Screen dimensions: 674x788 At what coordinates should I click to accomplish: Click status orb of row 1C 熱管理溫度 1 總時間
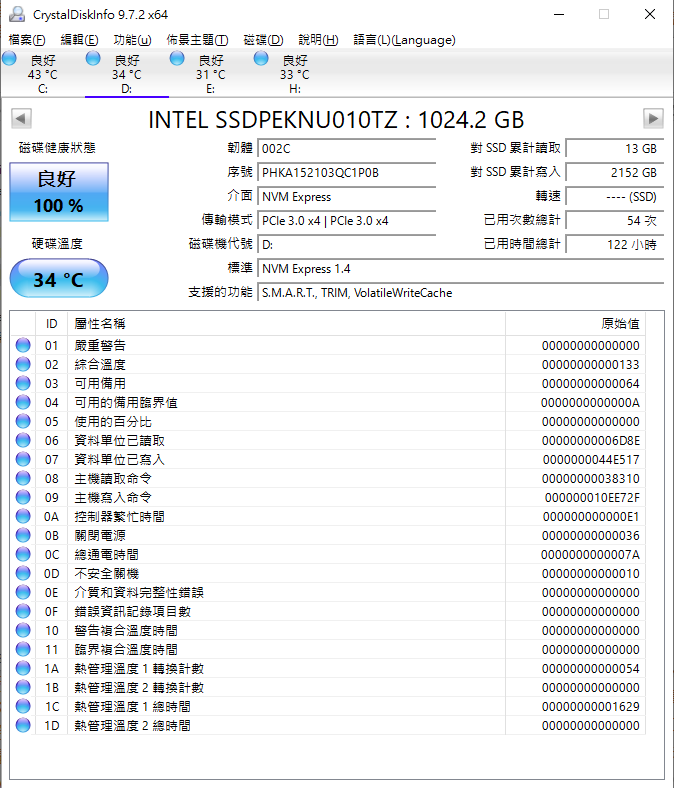click(23, 706)
